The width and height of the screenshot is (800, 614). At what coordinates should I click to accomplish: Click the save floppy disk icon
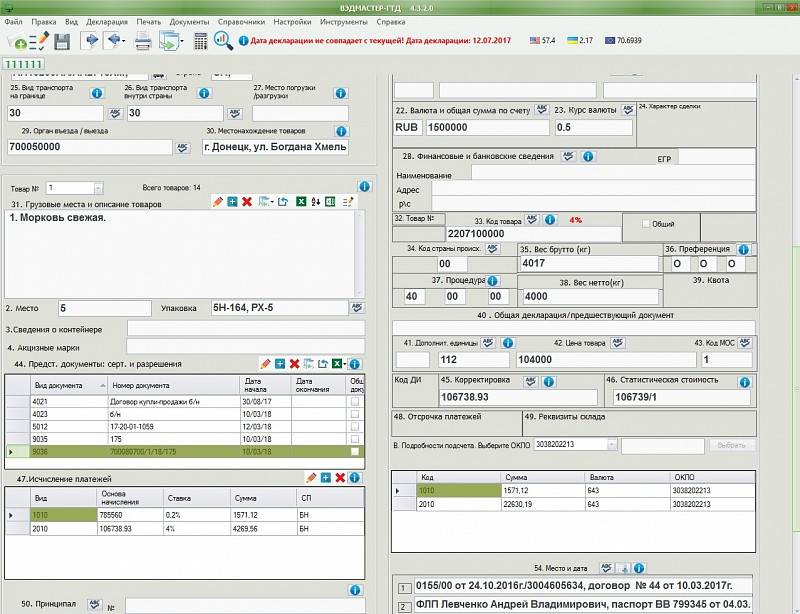point(62,41)
